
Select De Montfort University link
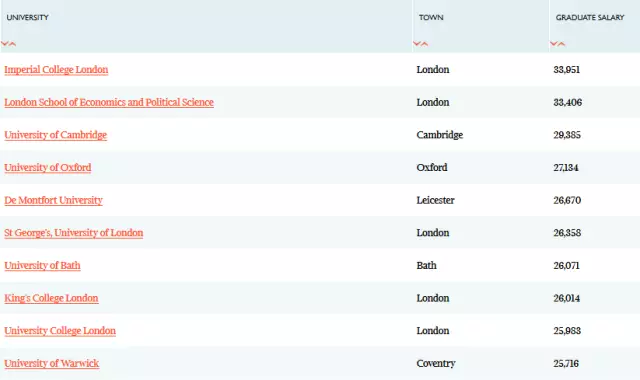click(53, 200)
